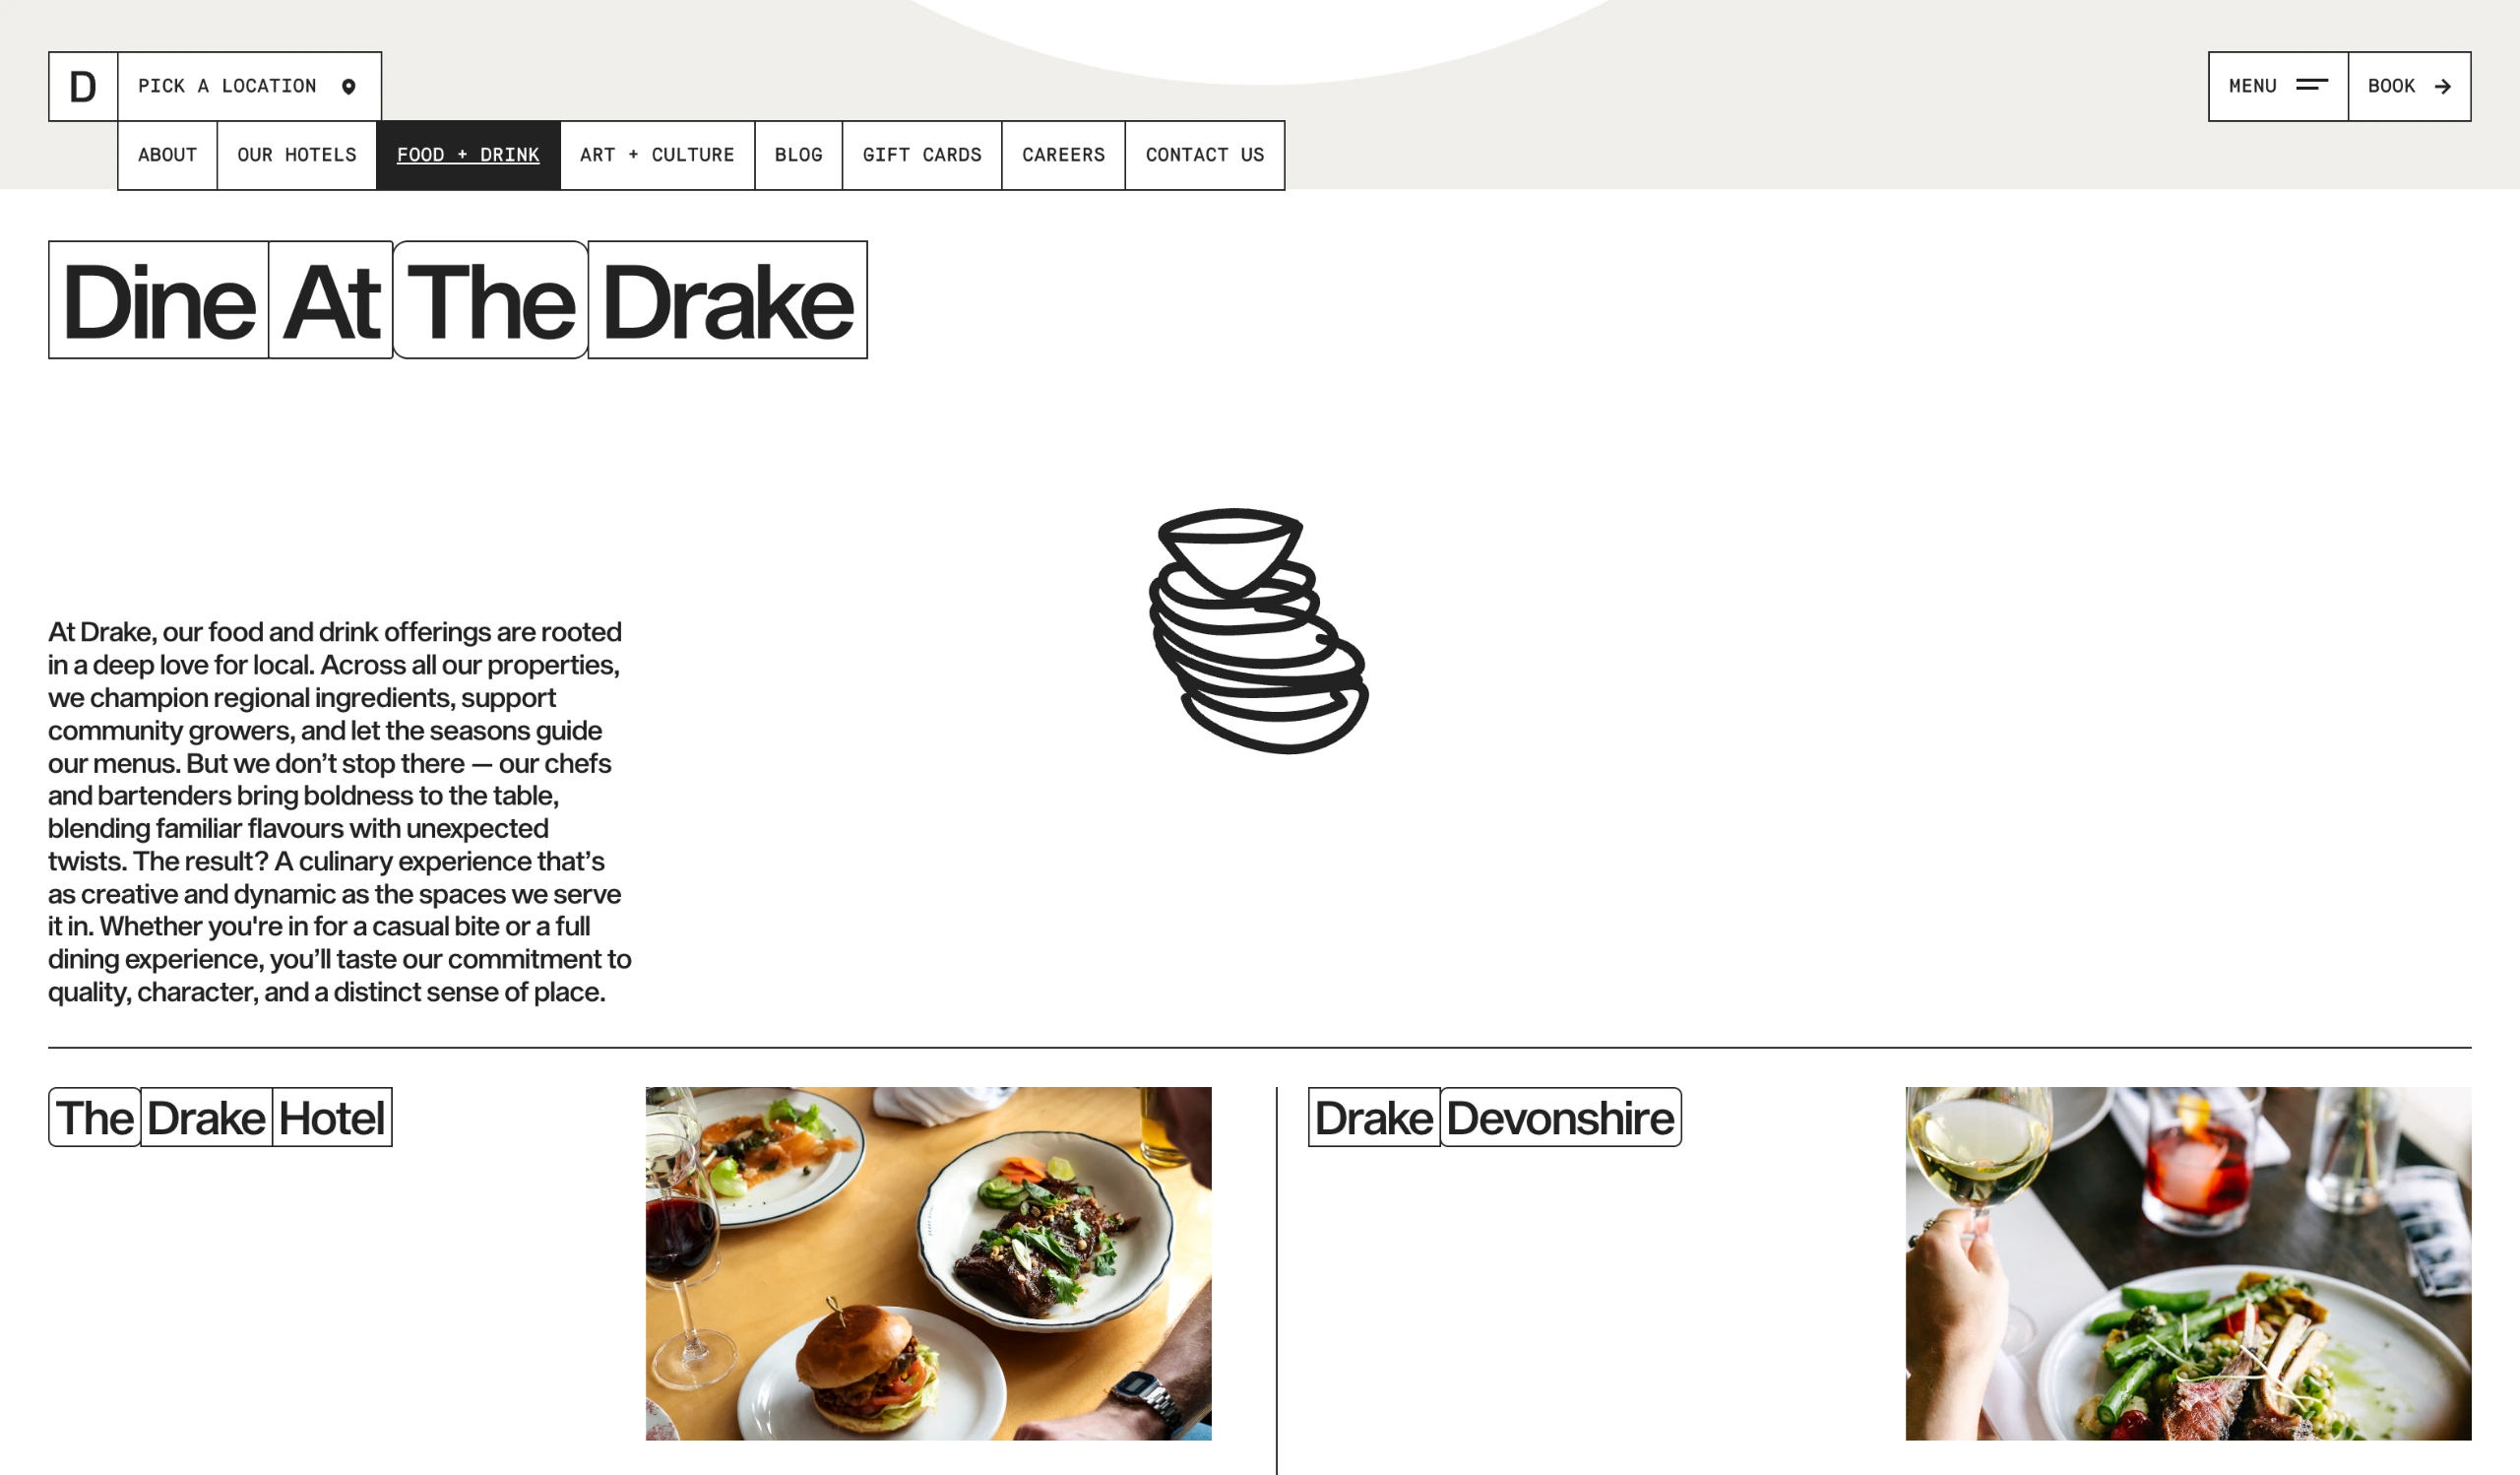This screenshot has width=2520, height=1475.
Task: Open Contact Us nav item
Action: [1205, 155]
